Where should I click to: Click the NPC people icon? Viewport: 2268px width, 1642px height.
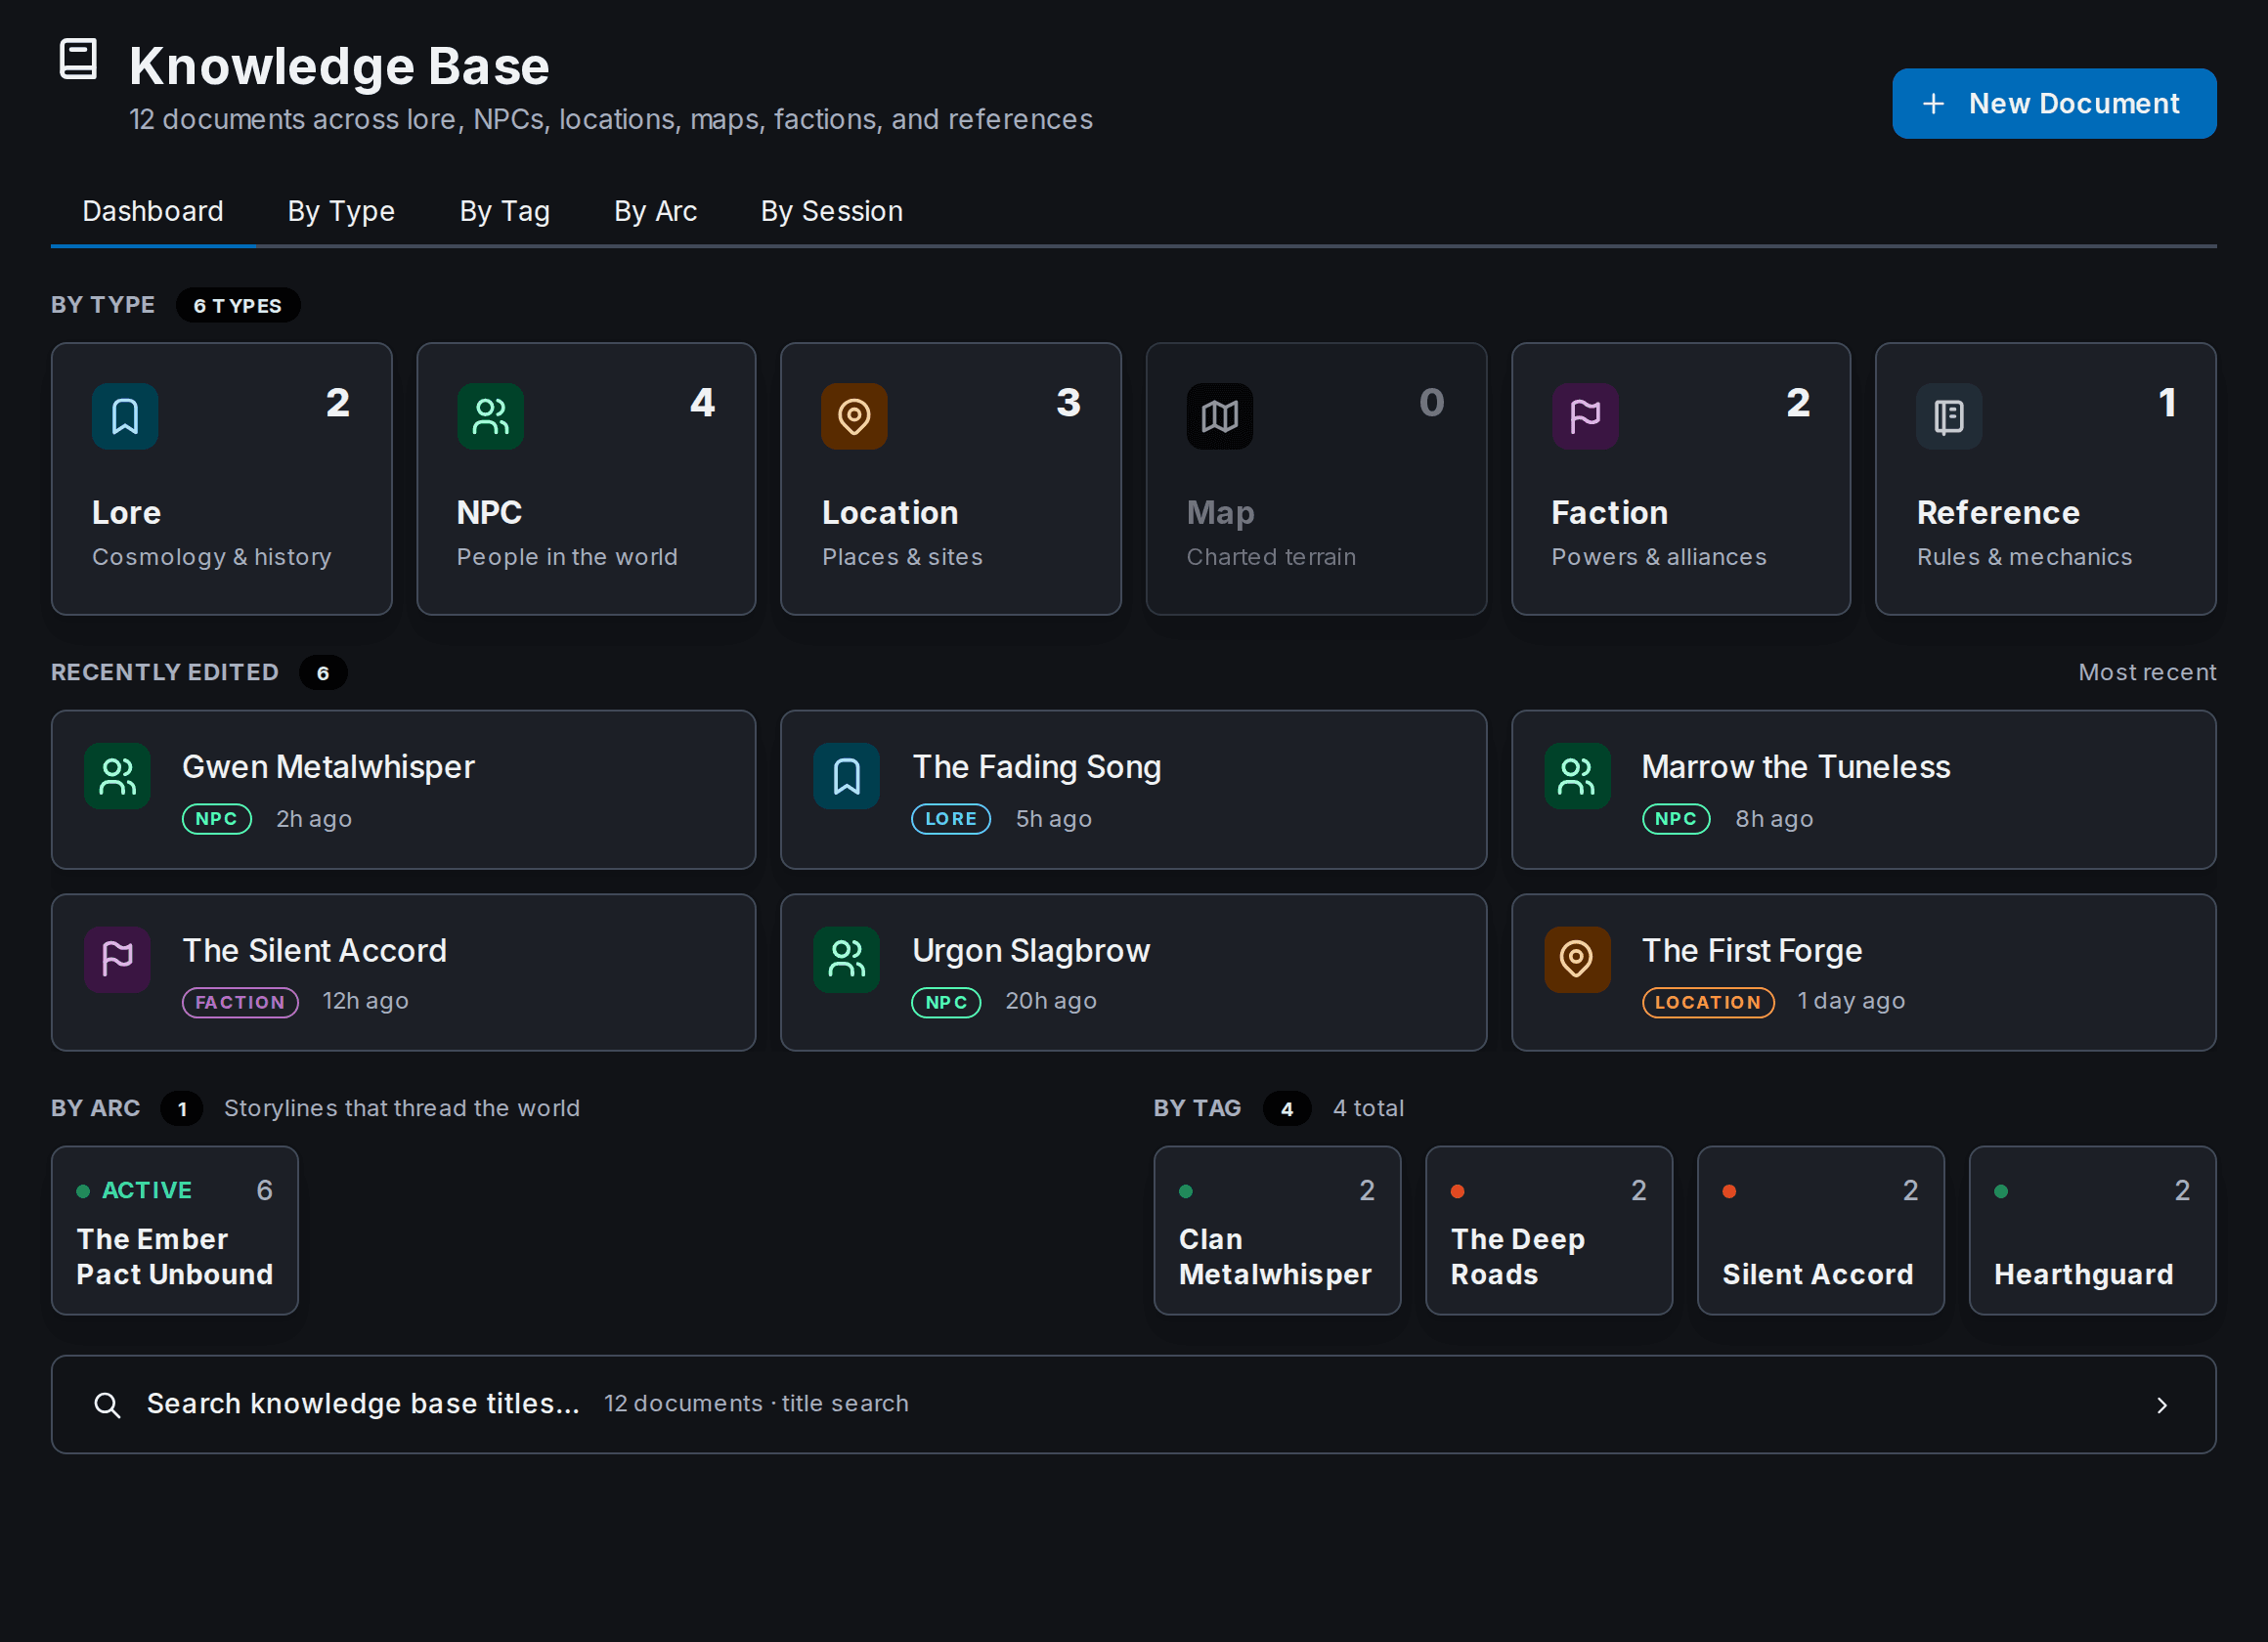tap(490, 416)
